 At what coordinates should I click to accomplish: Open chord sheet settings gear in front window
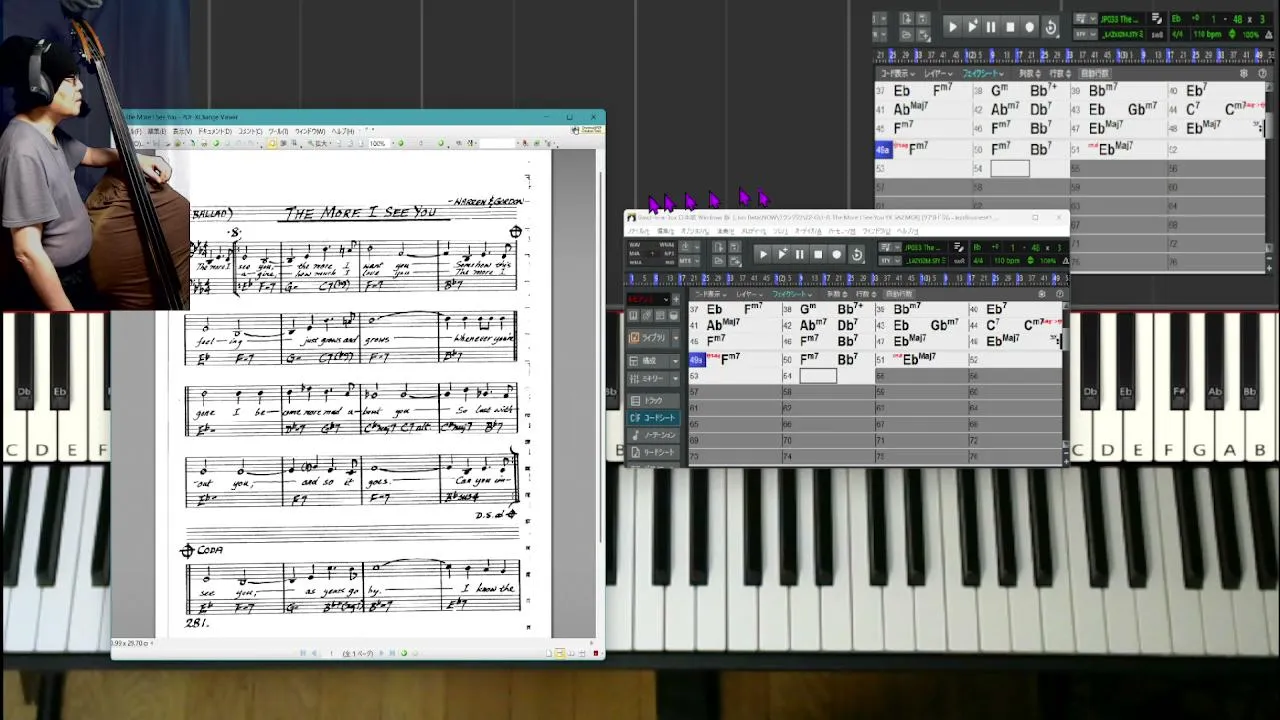pyautogui.click(x=1042, y=294)
